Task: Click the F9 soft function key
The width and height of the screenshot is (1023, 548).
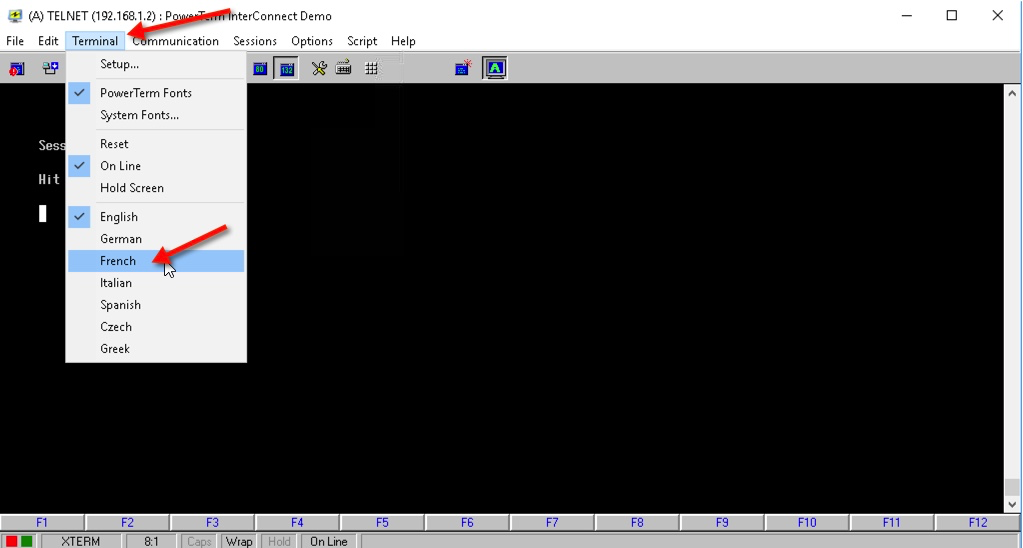Action: click(722, 523)
